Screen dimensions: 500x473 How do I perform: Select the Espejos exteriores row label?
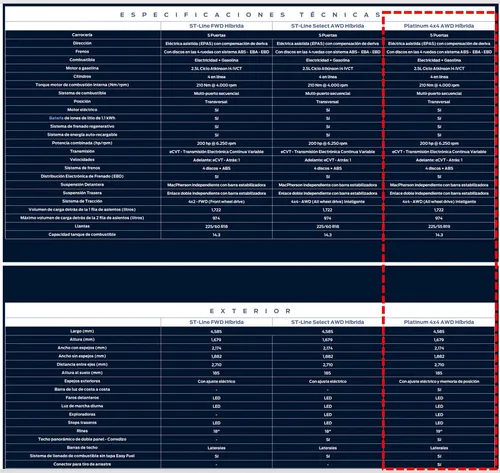tap(82, 381)
